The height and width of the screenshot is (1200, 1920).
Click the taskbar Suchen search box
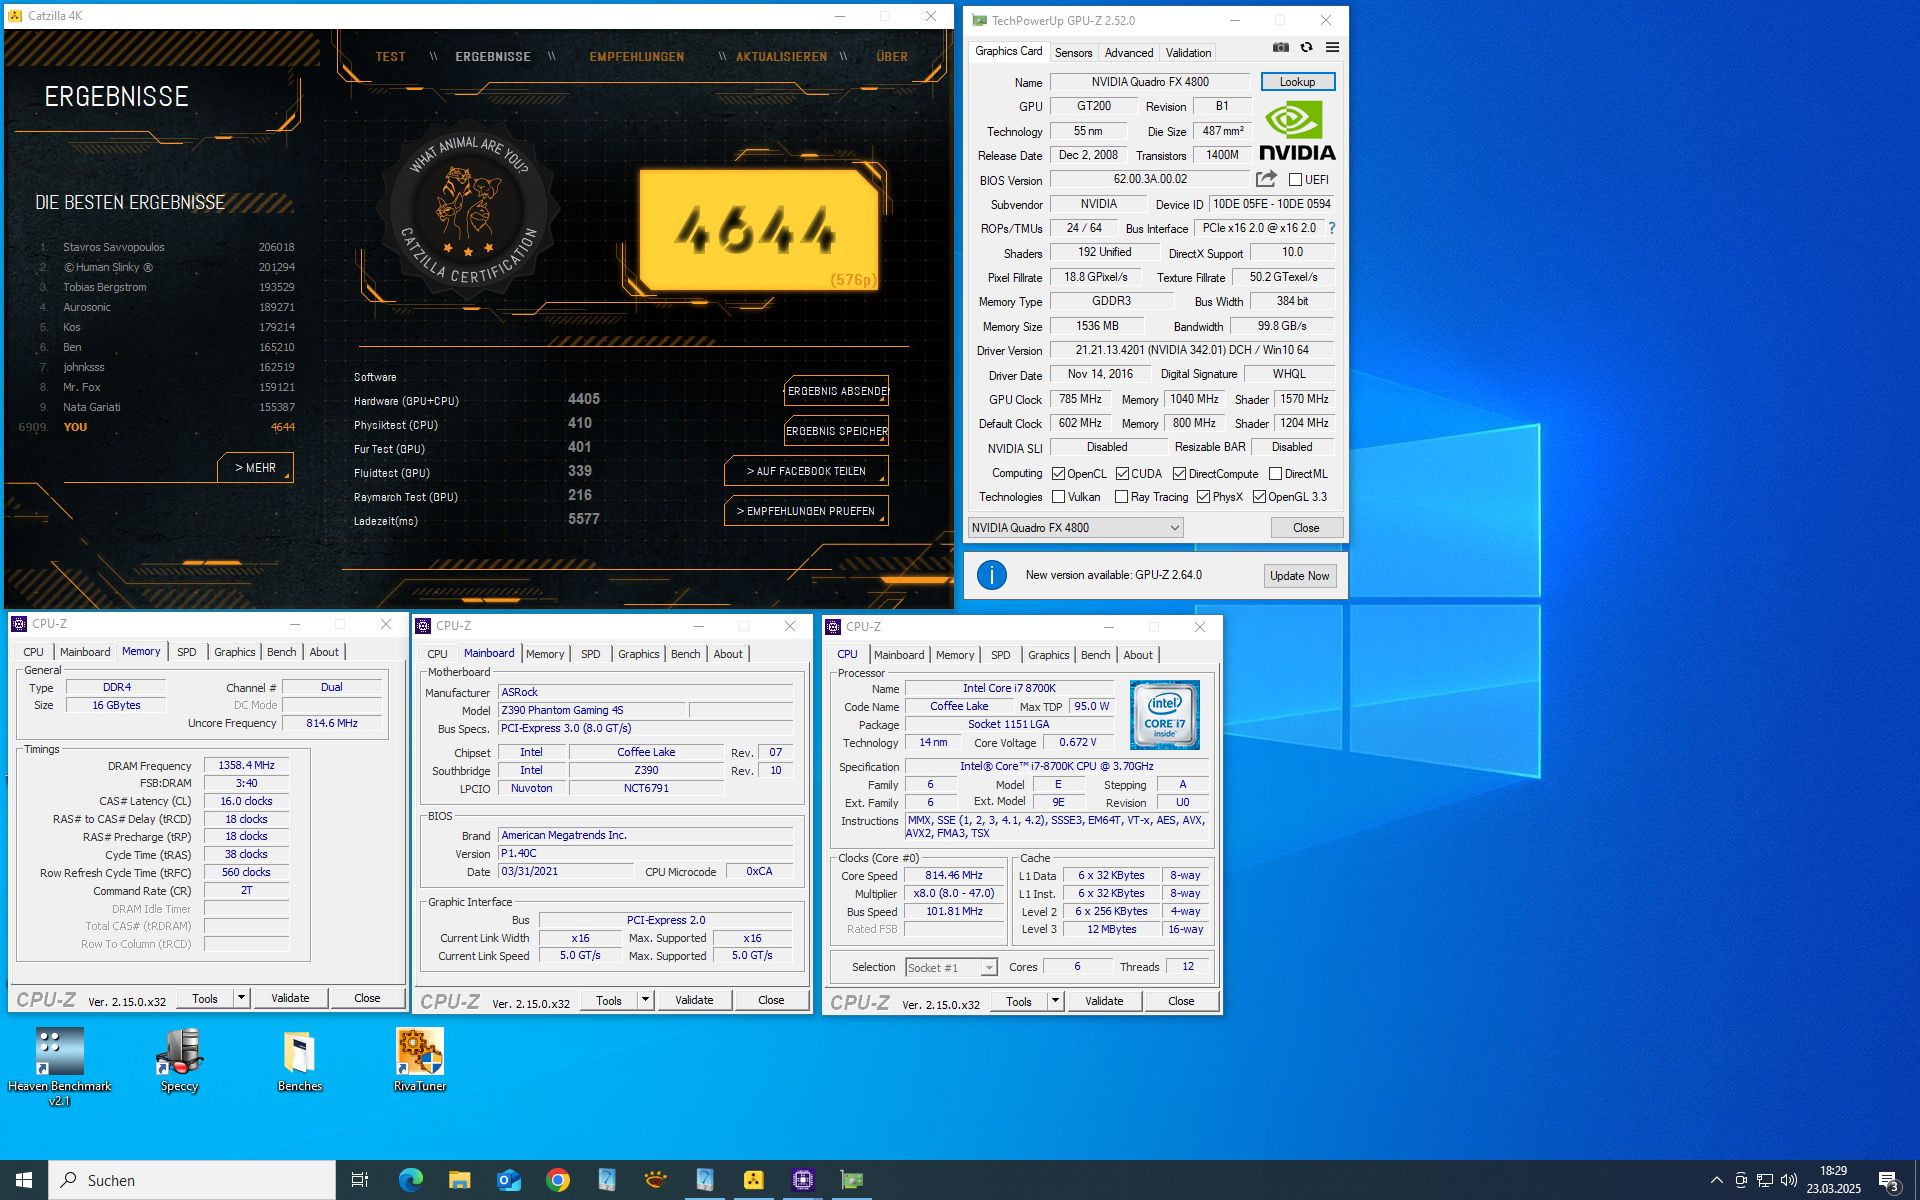point(192,1180)
